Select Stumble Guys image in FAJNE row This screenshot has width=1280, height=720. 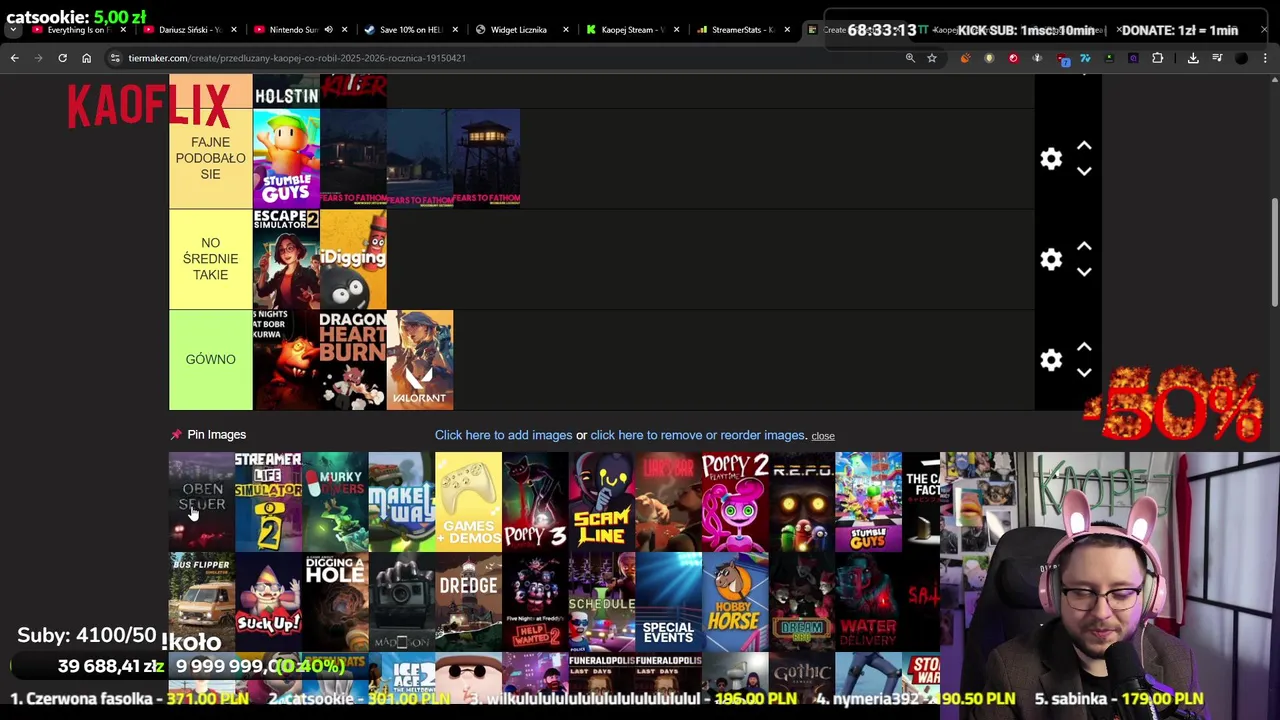(286, 159)
